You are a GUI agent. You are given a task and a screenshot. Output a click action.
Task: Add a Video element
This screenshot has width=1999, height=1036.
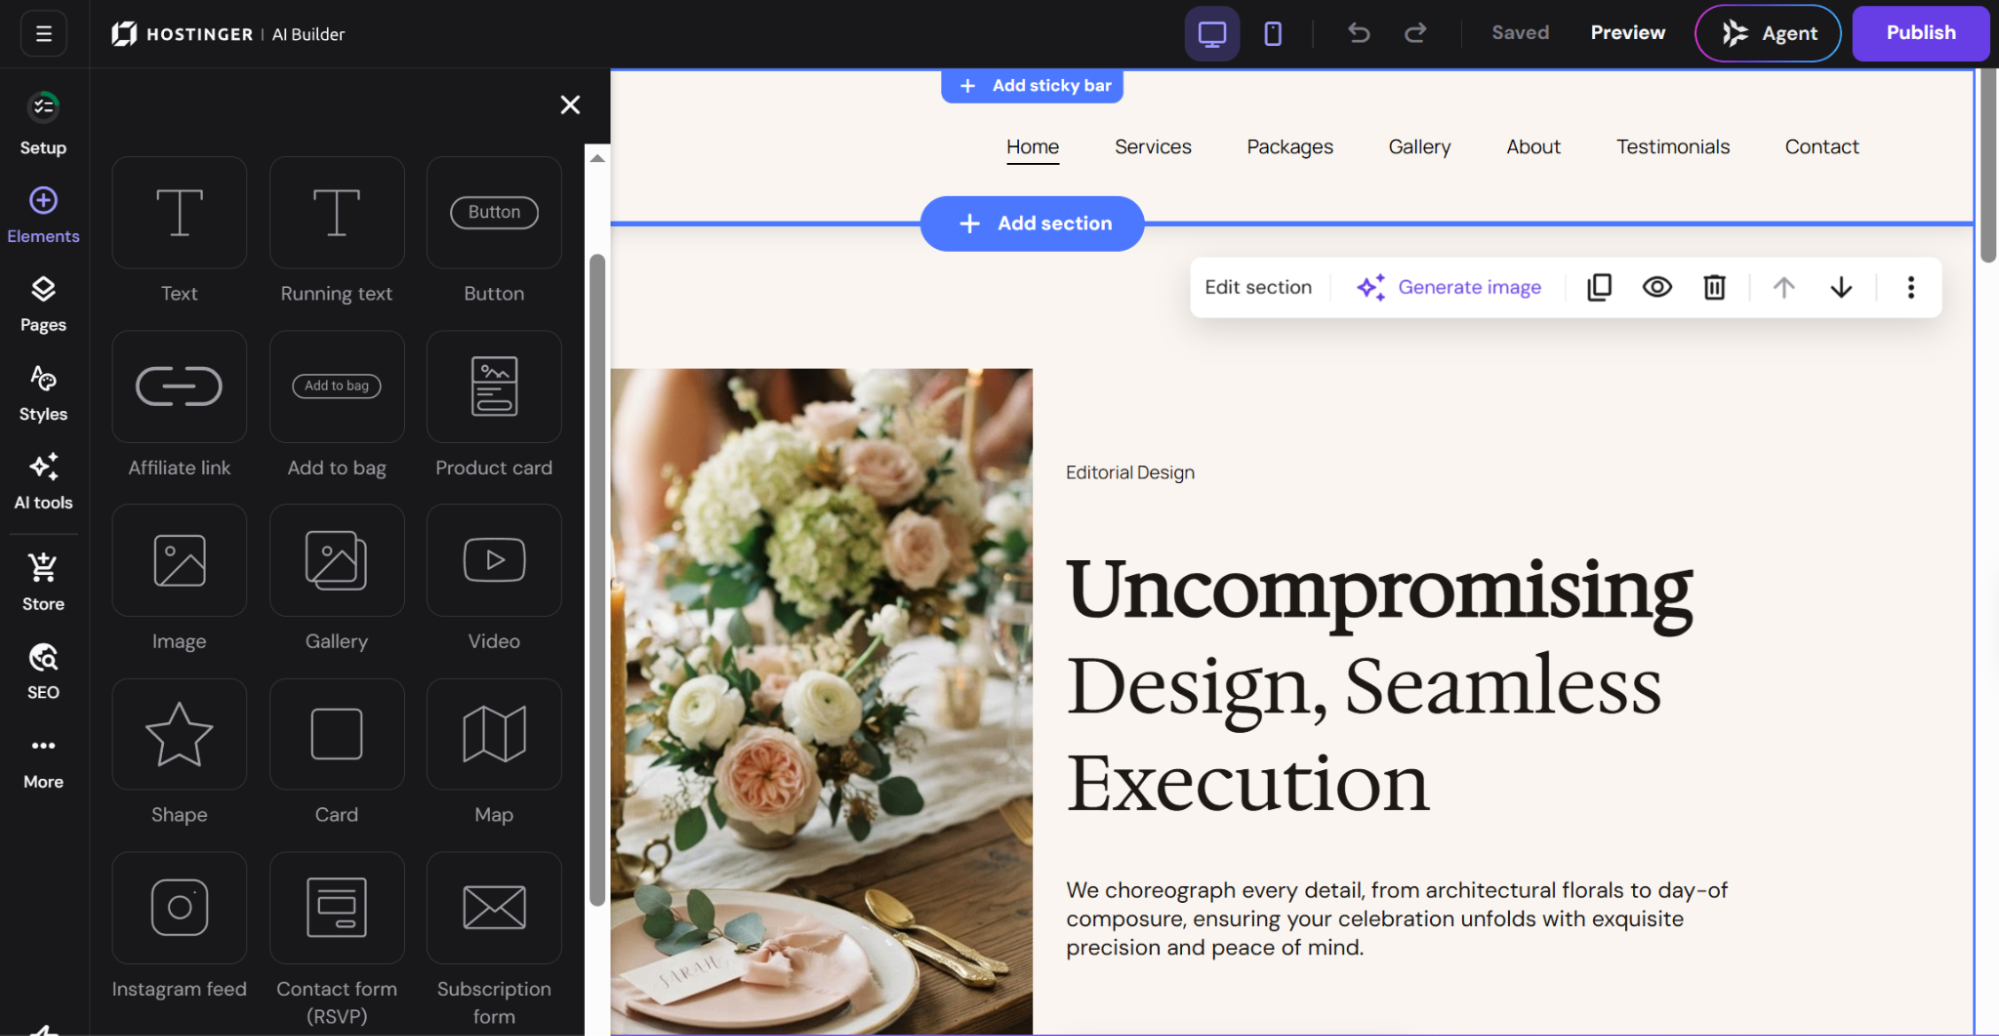494,560
